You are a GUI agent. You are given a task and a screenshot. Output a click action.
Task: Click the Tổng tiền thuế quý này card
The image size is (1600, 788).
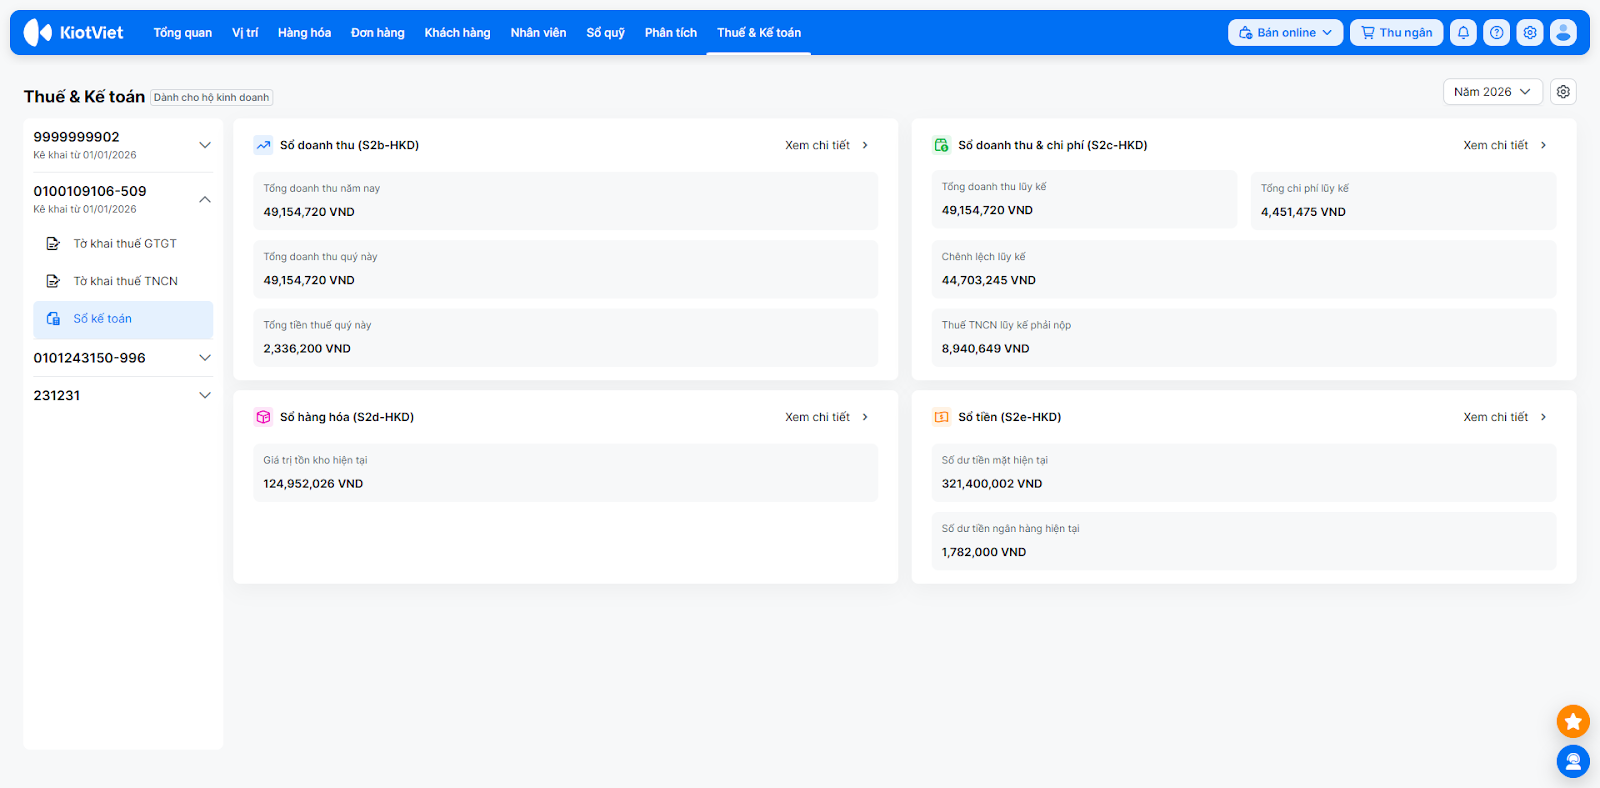(x=565, y=338)
